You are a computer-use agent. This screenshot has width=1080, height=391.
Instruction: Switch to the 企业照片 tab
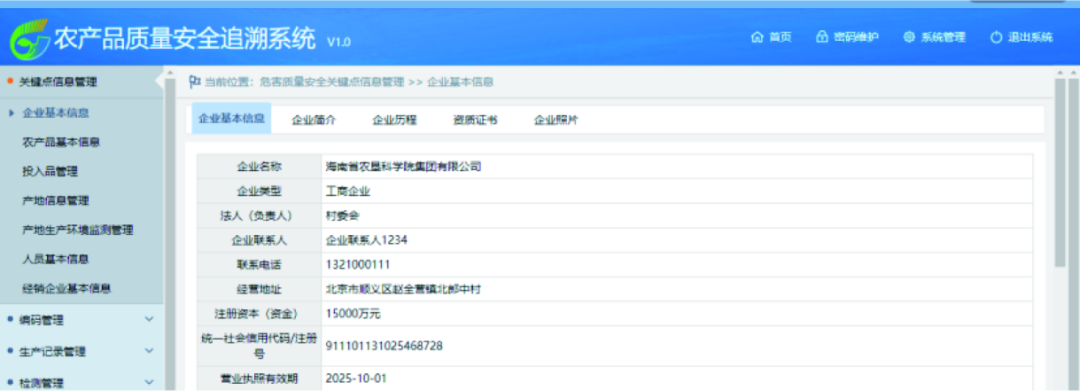(x=556, y=119)
